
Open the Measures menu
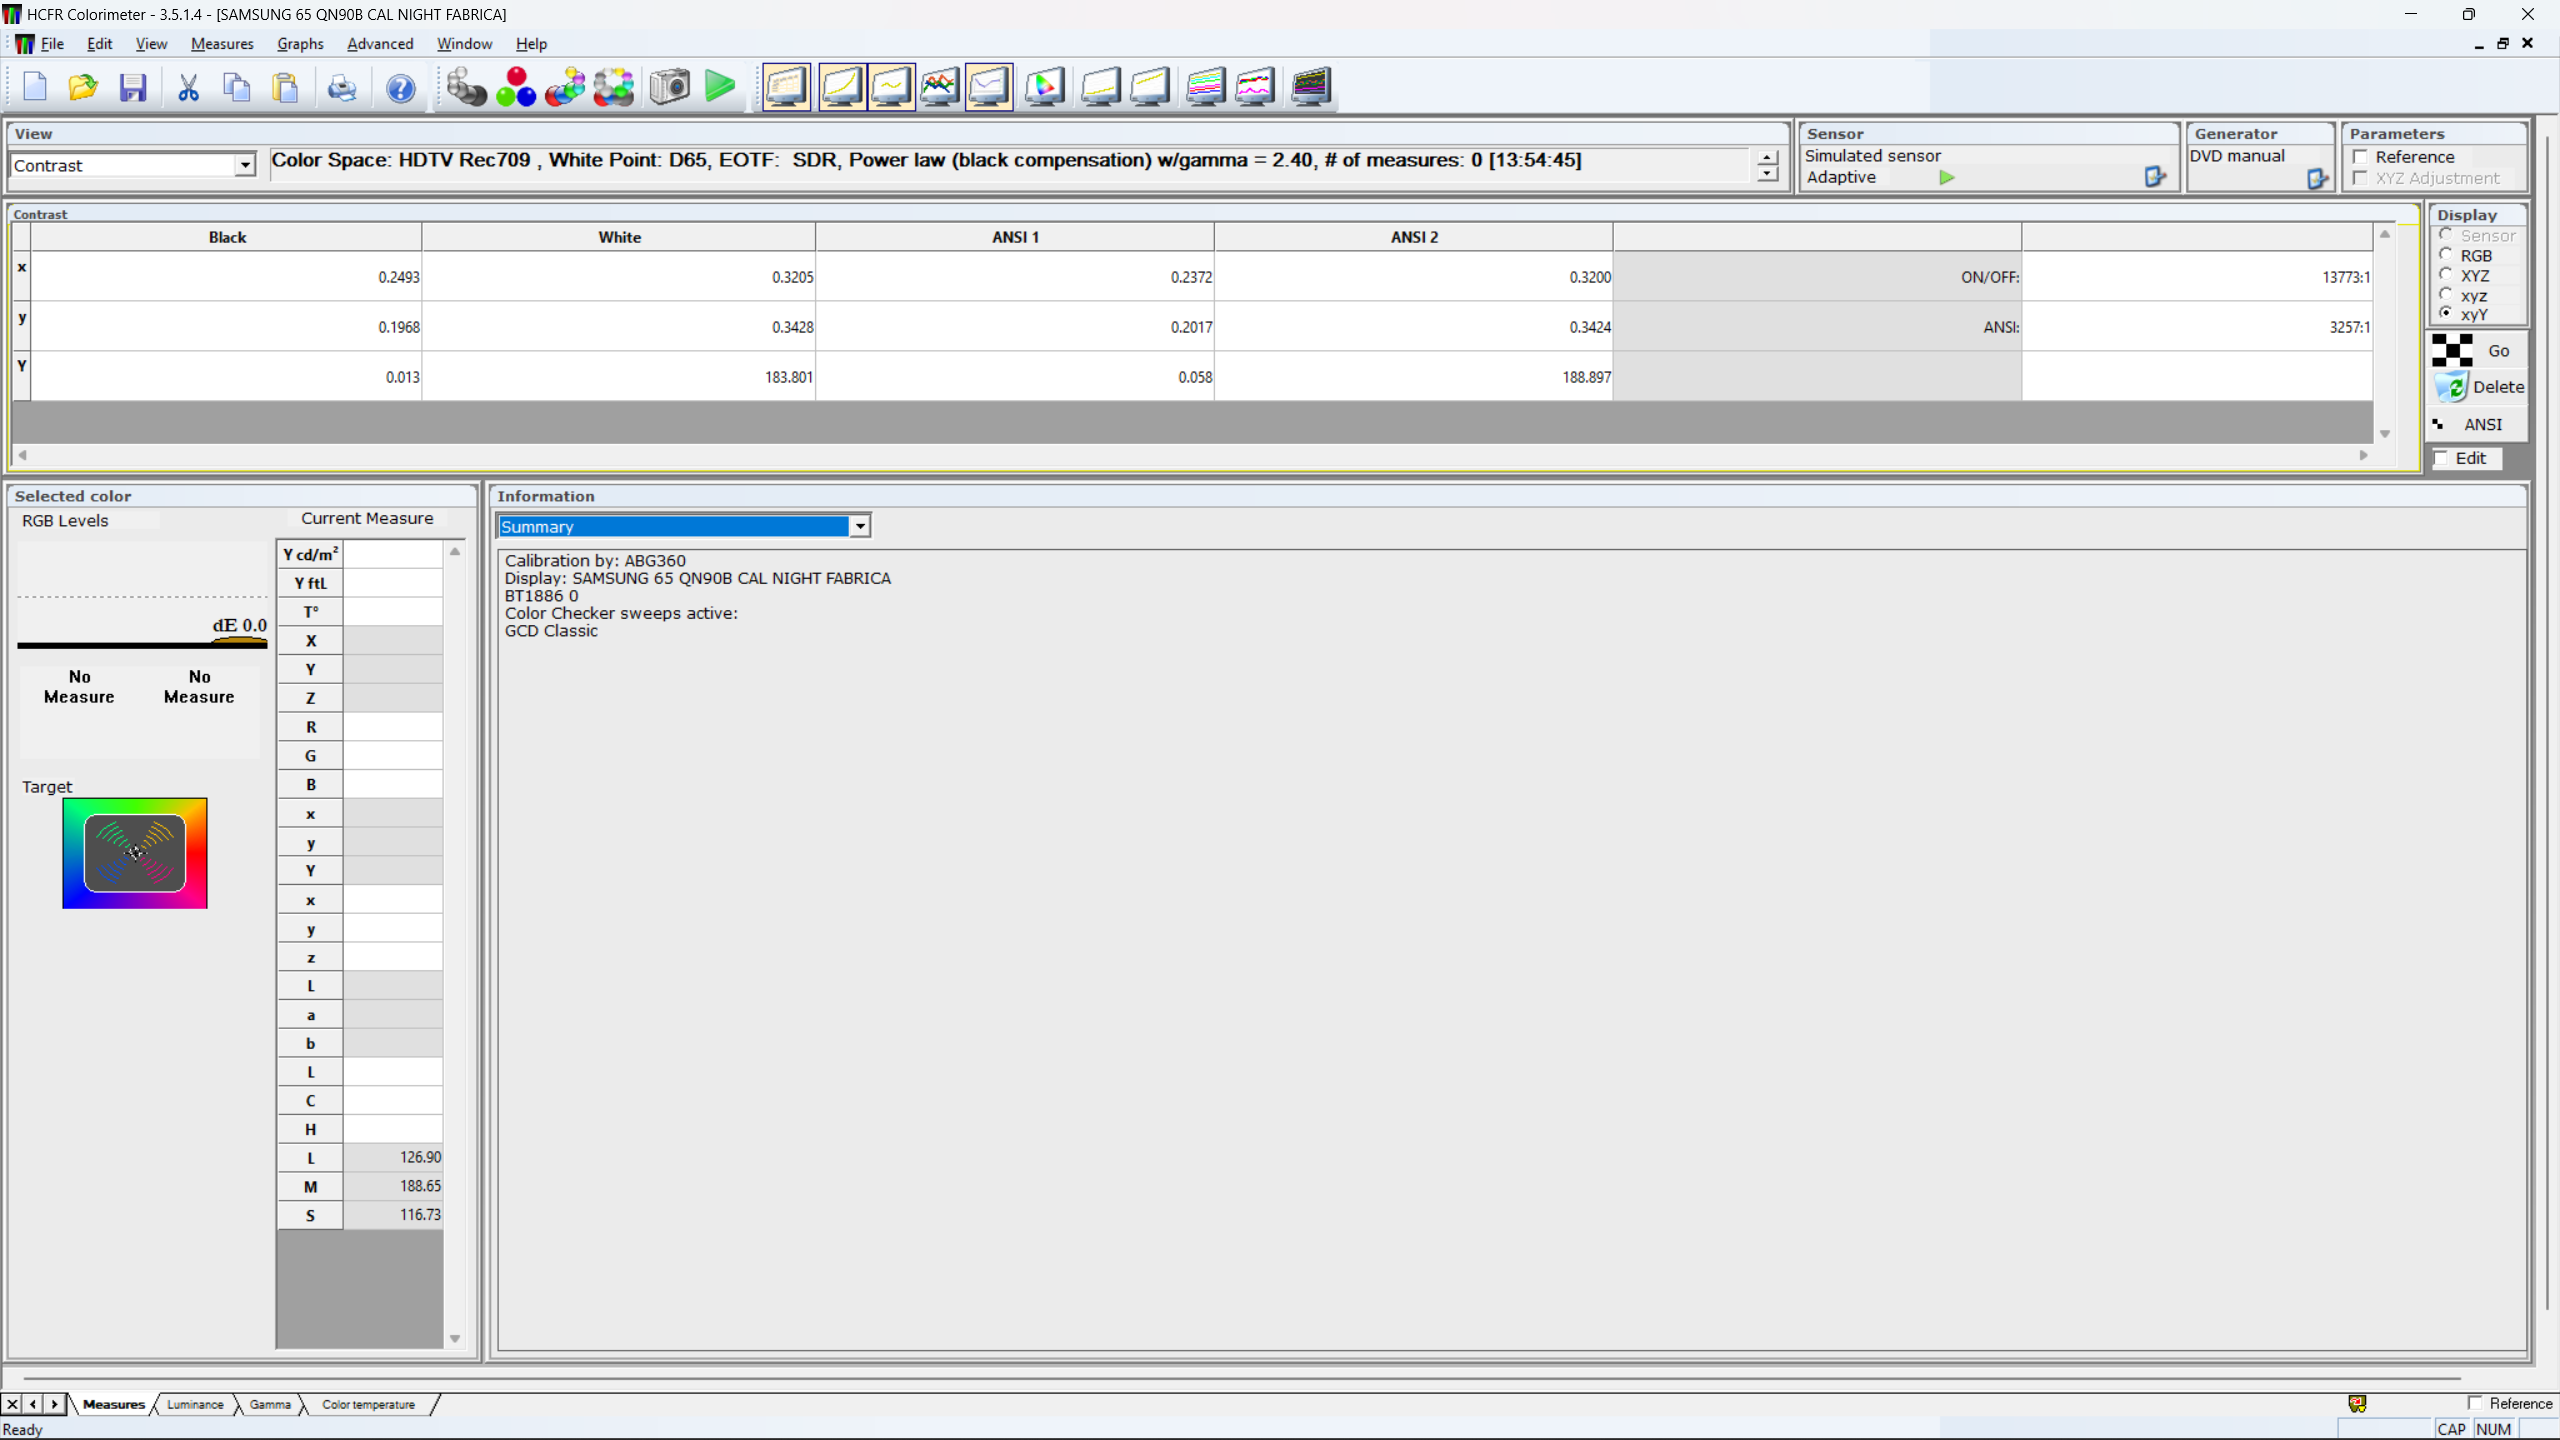(x=222, y=44)
